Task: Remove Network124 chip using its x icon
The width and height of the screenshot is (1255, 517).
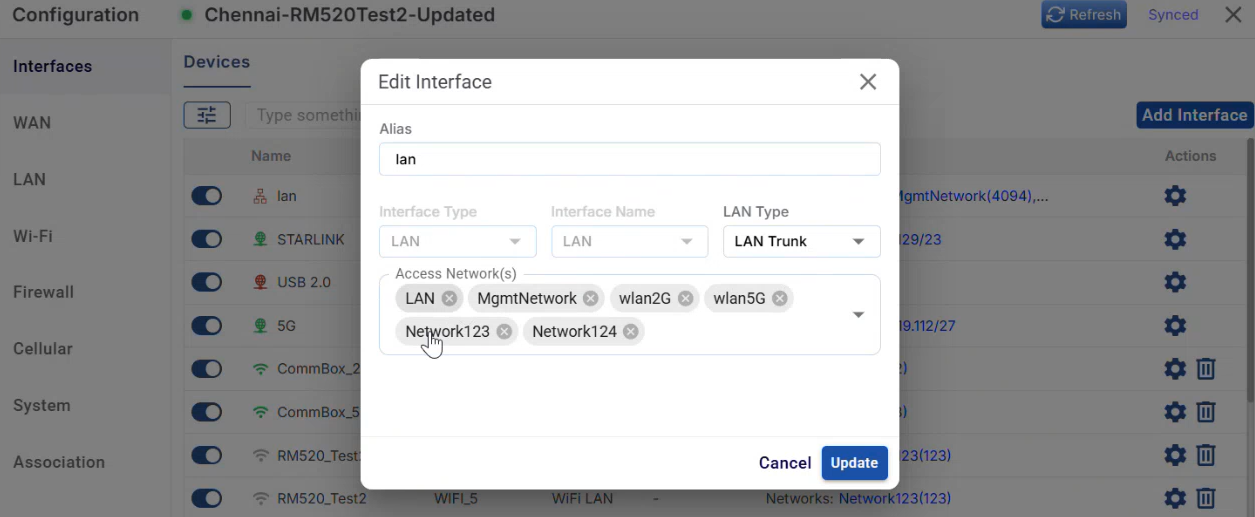Action: [x=630, y=331]
